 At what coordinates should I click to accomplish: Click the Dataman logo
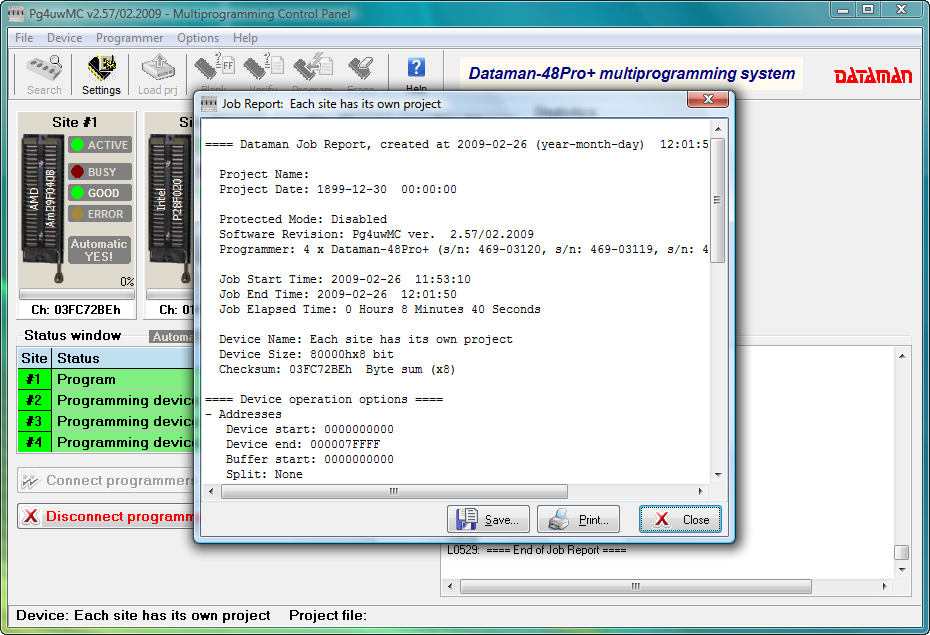coord(875,73)
